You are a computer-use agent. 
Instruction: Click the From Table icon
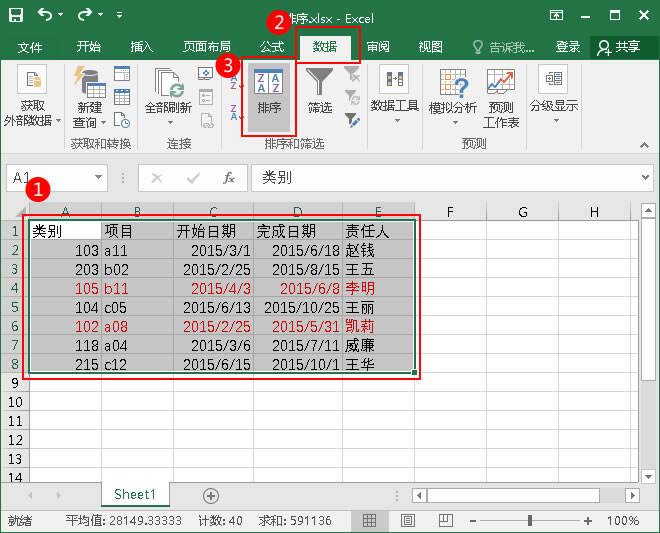coord(122,97)
